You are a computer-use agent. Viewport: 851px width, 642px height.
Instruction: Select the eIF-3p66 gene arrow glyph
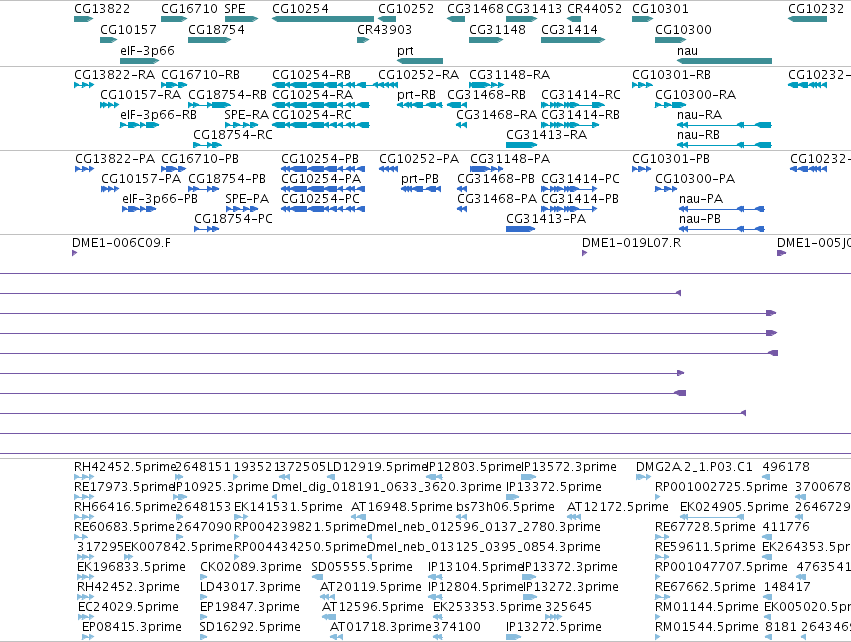(x=139, y=61)
